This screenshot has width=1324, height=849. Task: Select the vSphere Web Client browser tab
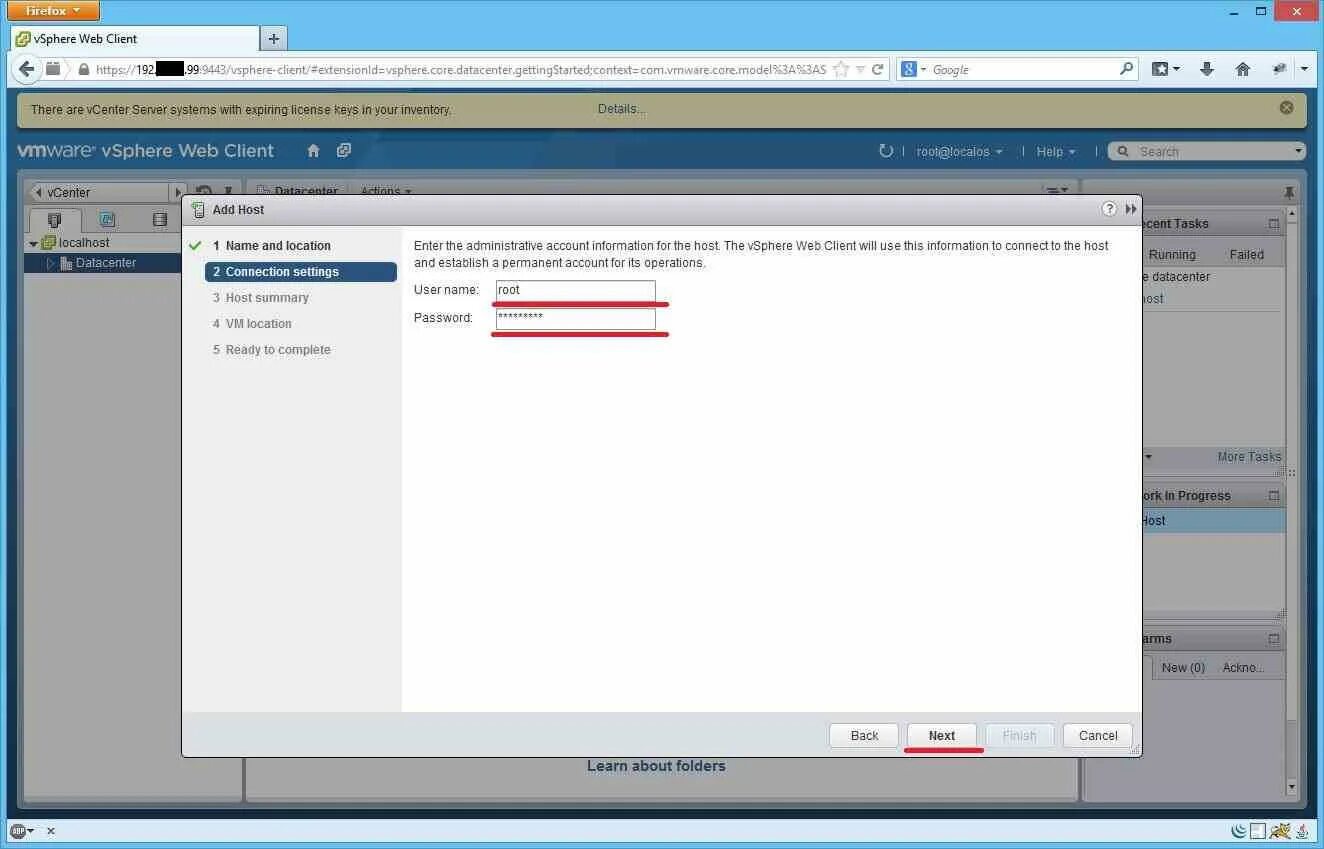click(134, 38)
